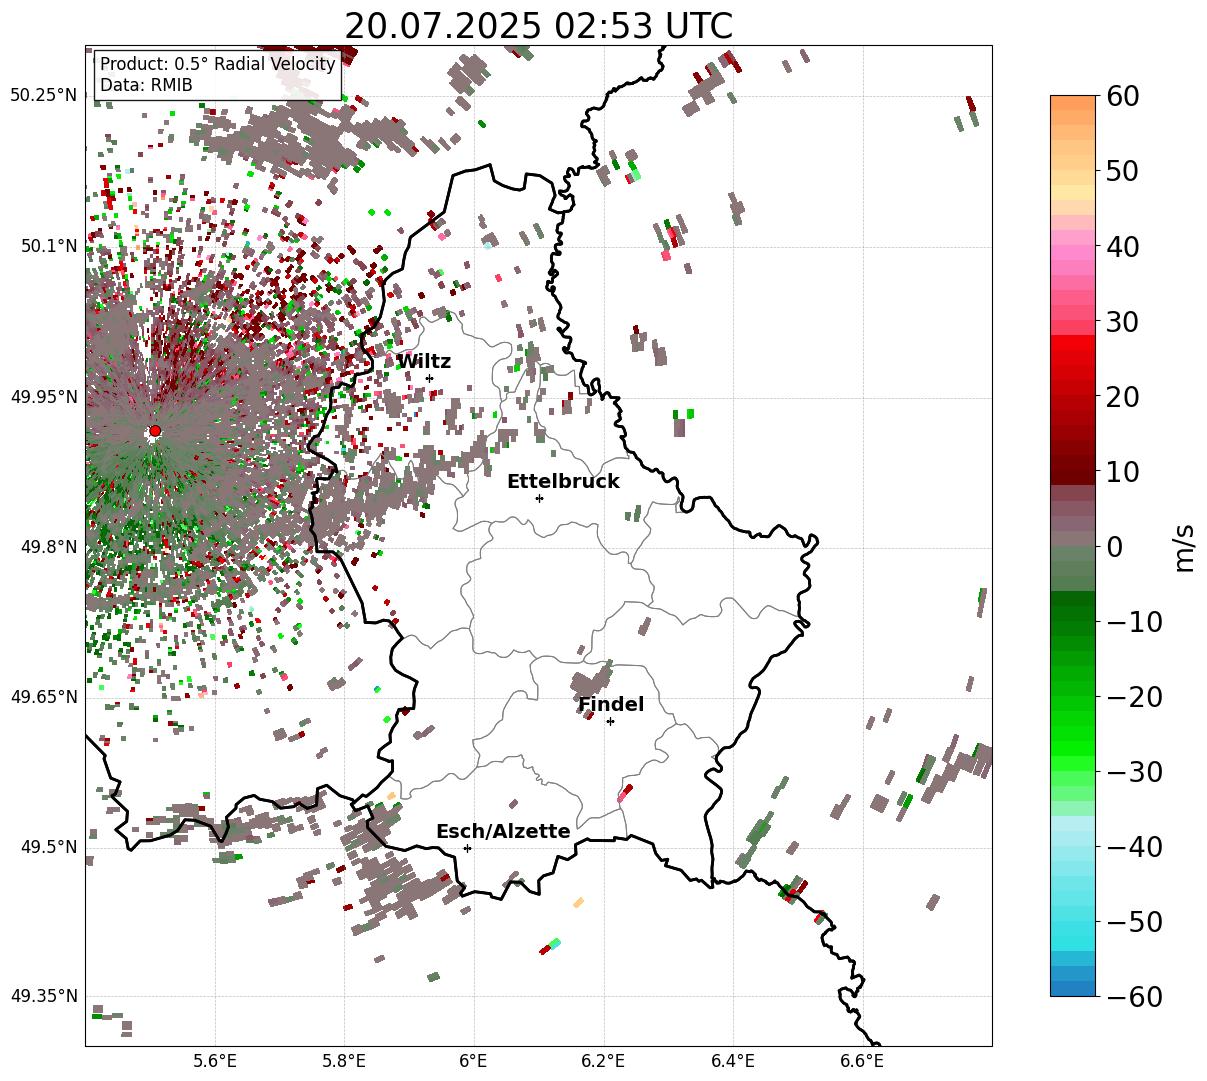Click the colorbar value −10
This screenshot has width=1207, height=1081.
coord(1134,621)
